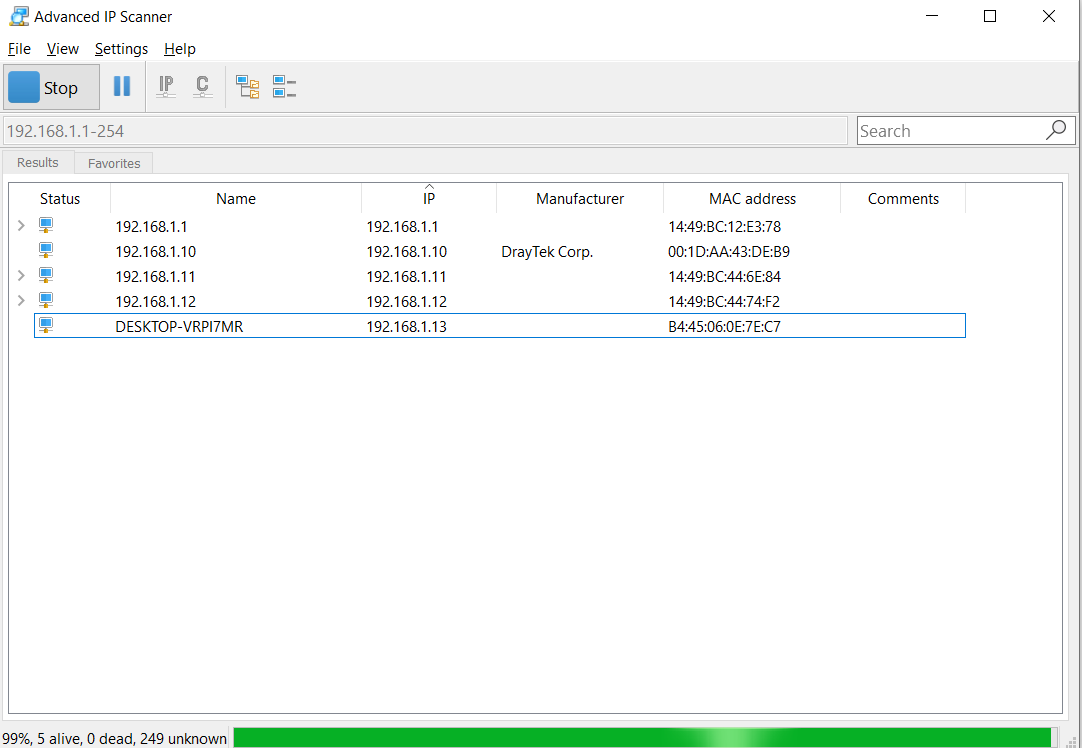The image size is (1082, 748).
Task: Click computer status icon for 192.168.1.10
Action: [x=46, y=250]
